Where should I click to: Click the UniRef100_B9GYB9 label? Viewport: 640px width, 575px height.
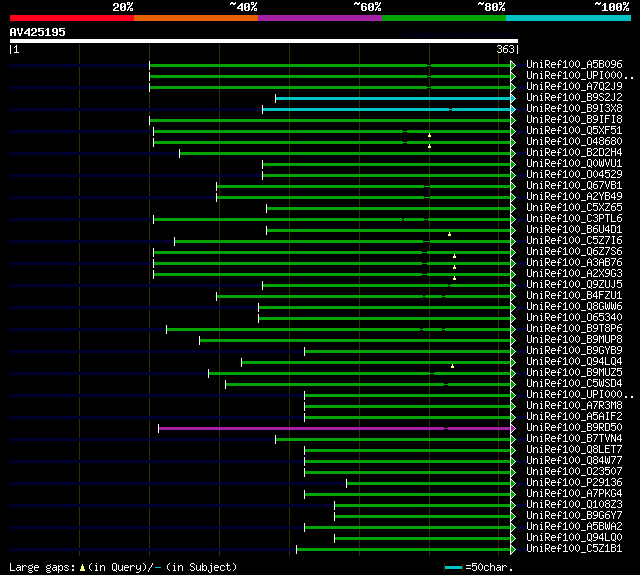point(574,351)
